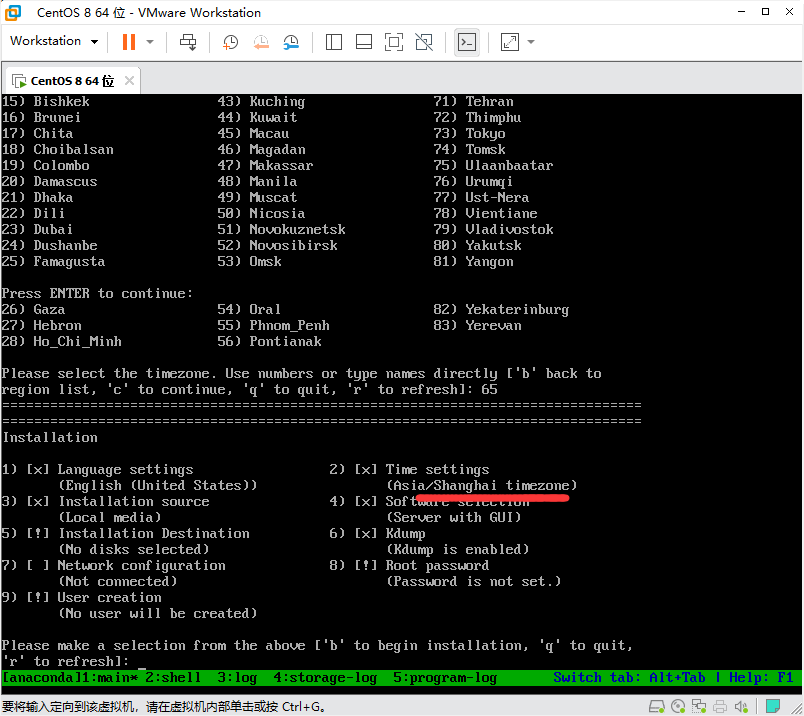The width and height of the screenshot is (804, 716).
Task: Click the "3:log" tmux tab
Action: (x=237, y=678)
